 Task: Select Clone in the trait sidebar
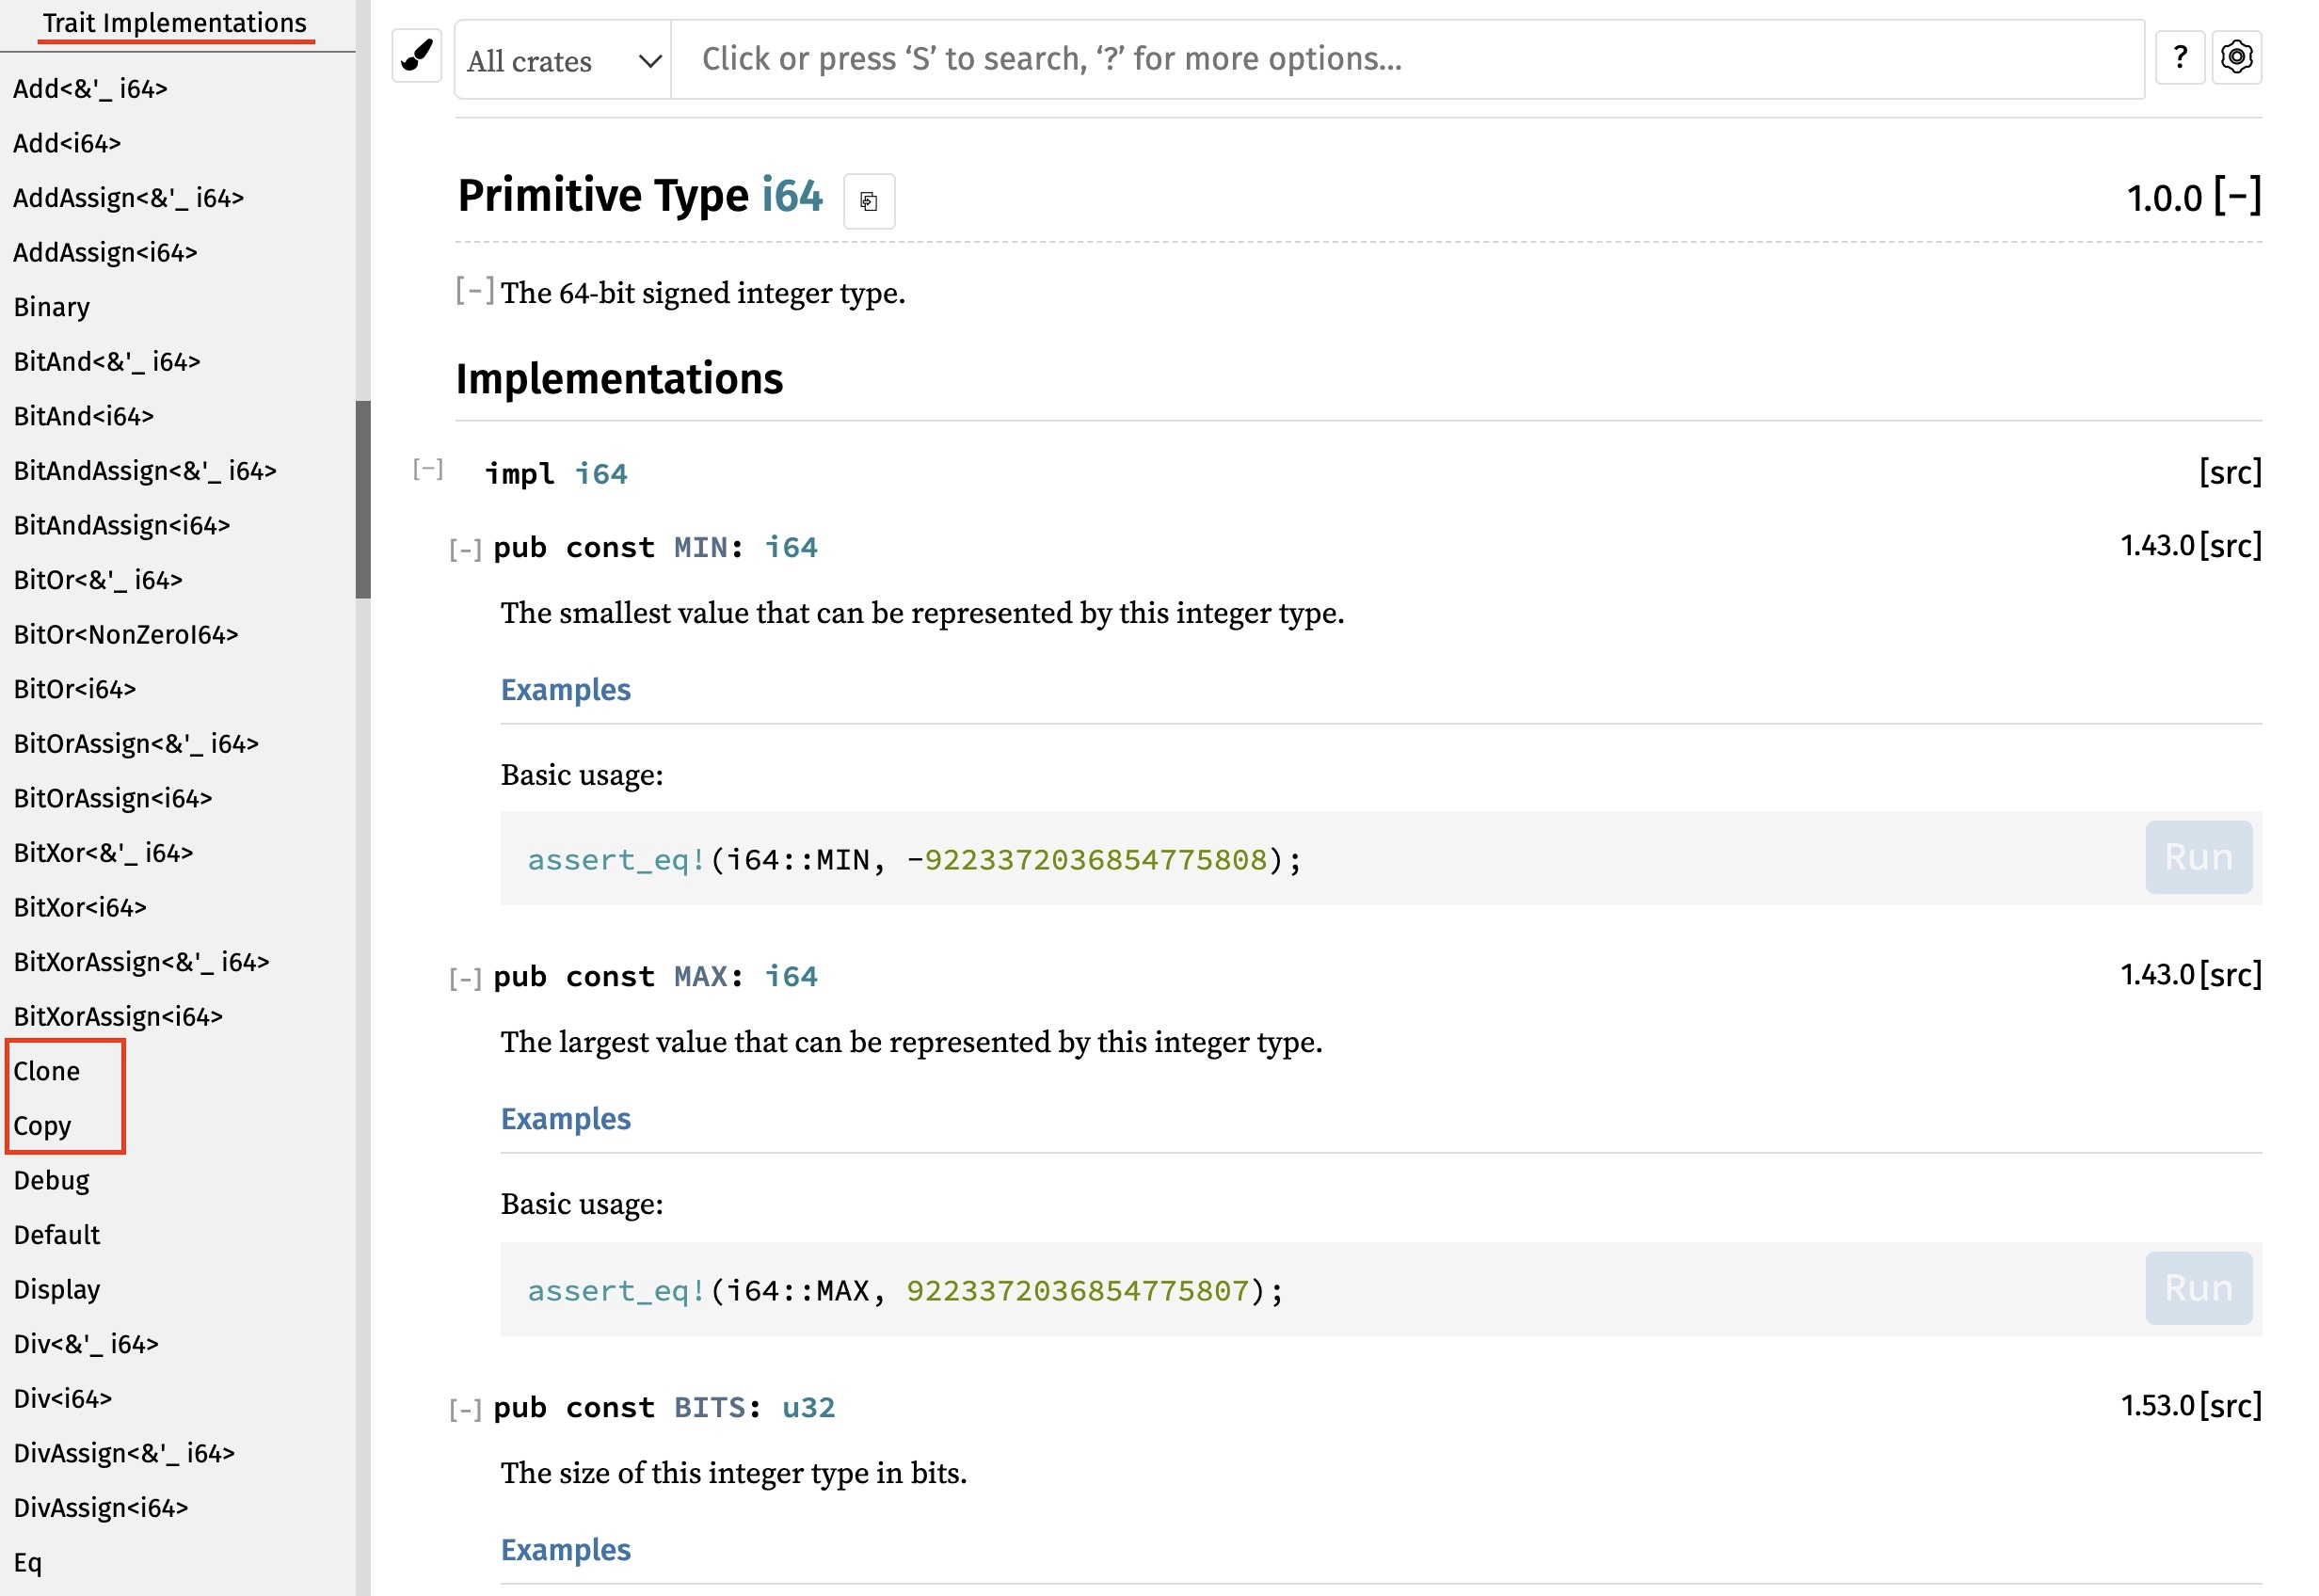coord(46,1071)
